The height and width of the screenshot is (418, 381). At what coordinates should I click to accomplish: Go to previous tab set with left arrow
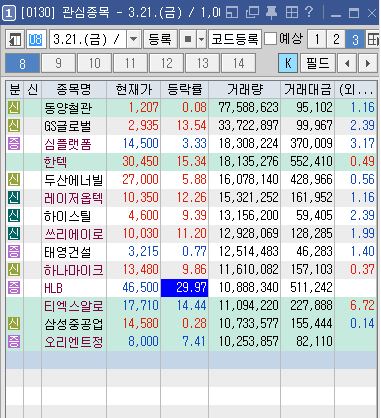(x=347, y=63)
